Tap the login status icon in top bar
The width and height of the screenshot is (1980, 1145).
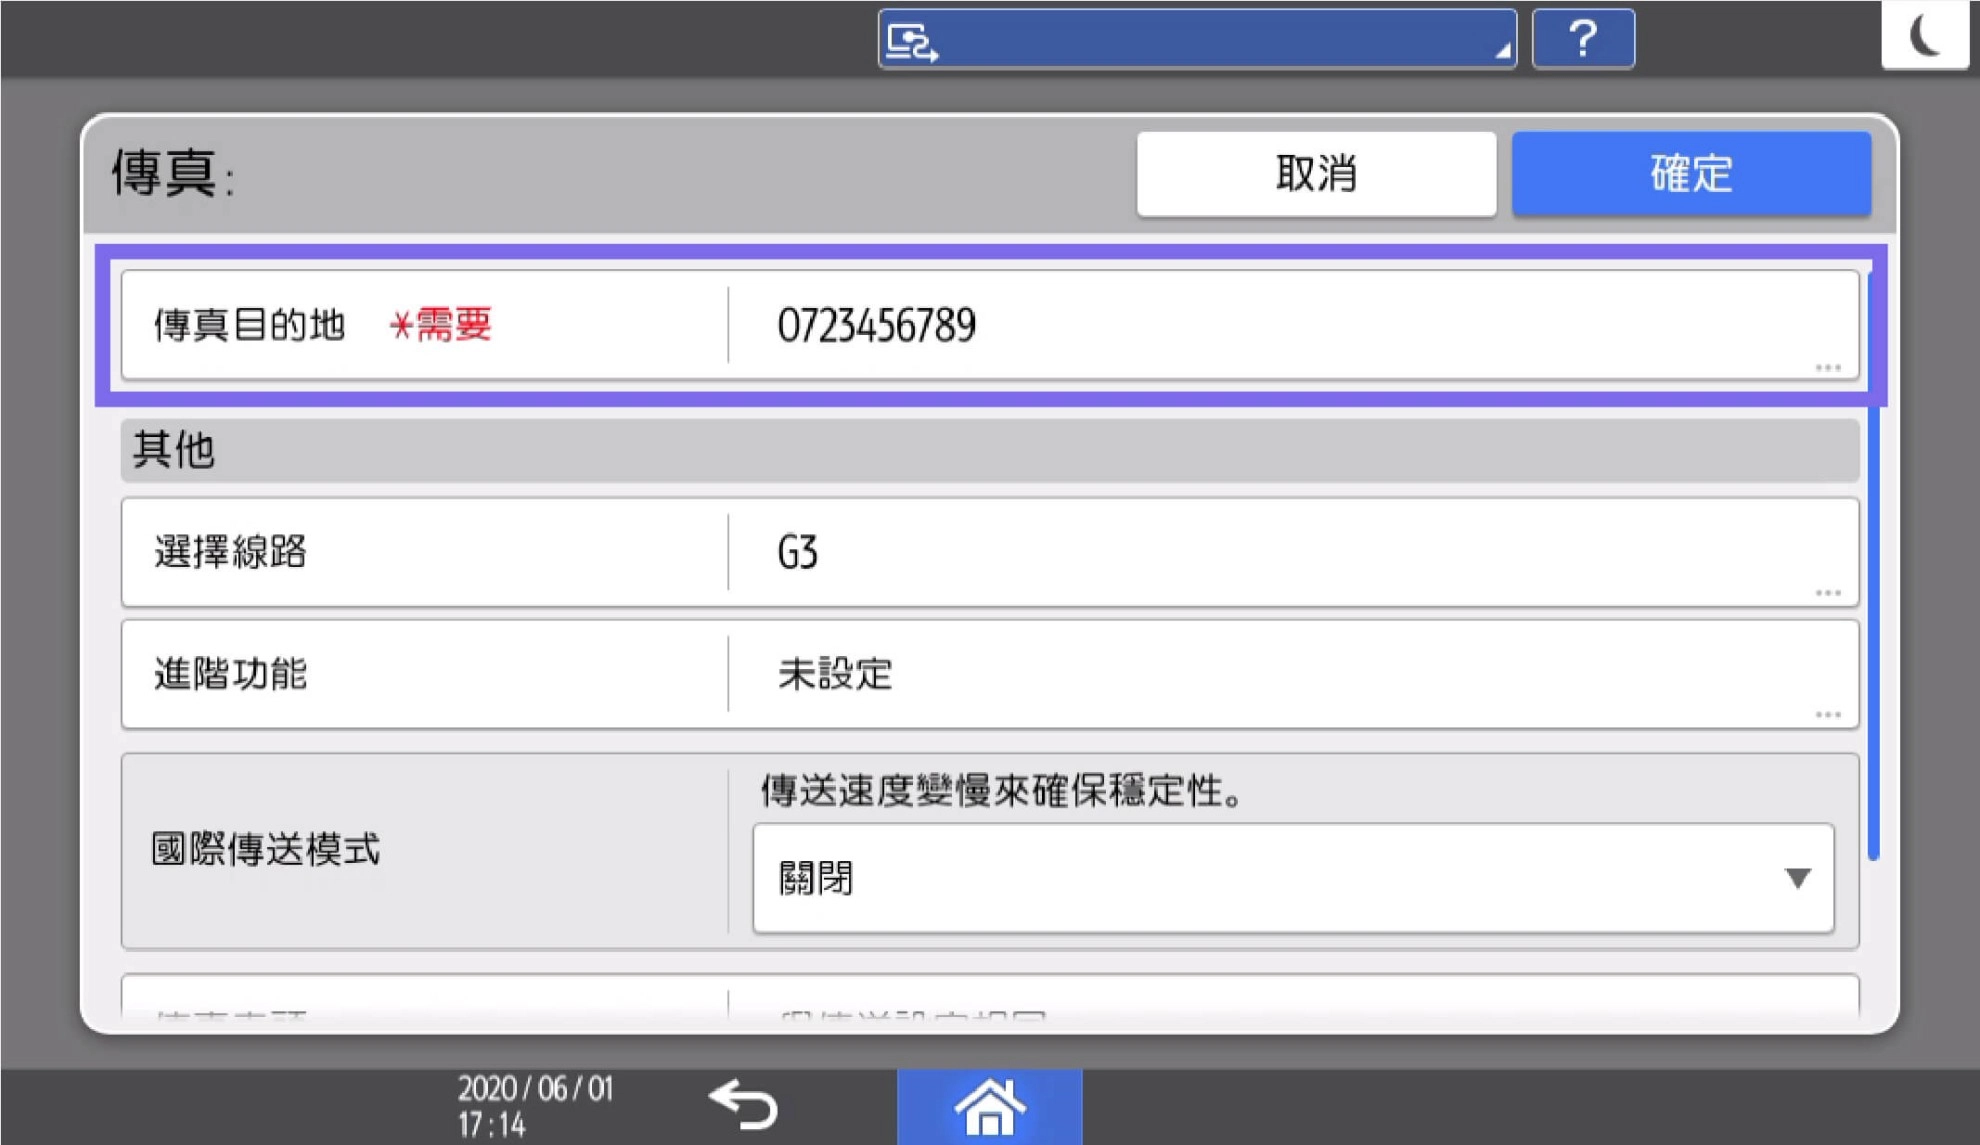point(912,42)
